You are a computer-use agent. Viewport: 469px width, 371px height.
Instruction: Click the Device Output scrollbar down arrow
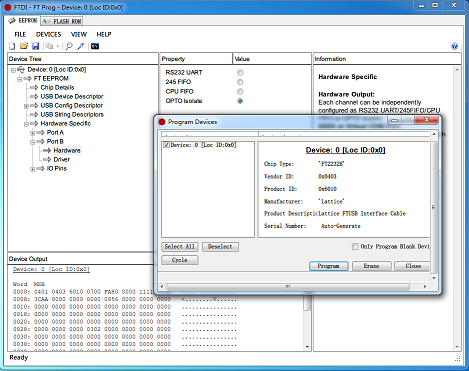(307, 347)
